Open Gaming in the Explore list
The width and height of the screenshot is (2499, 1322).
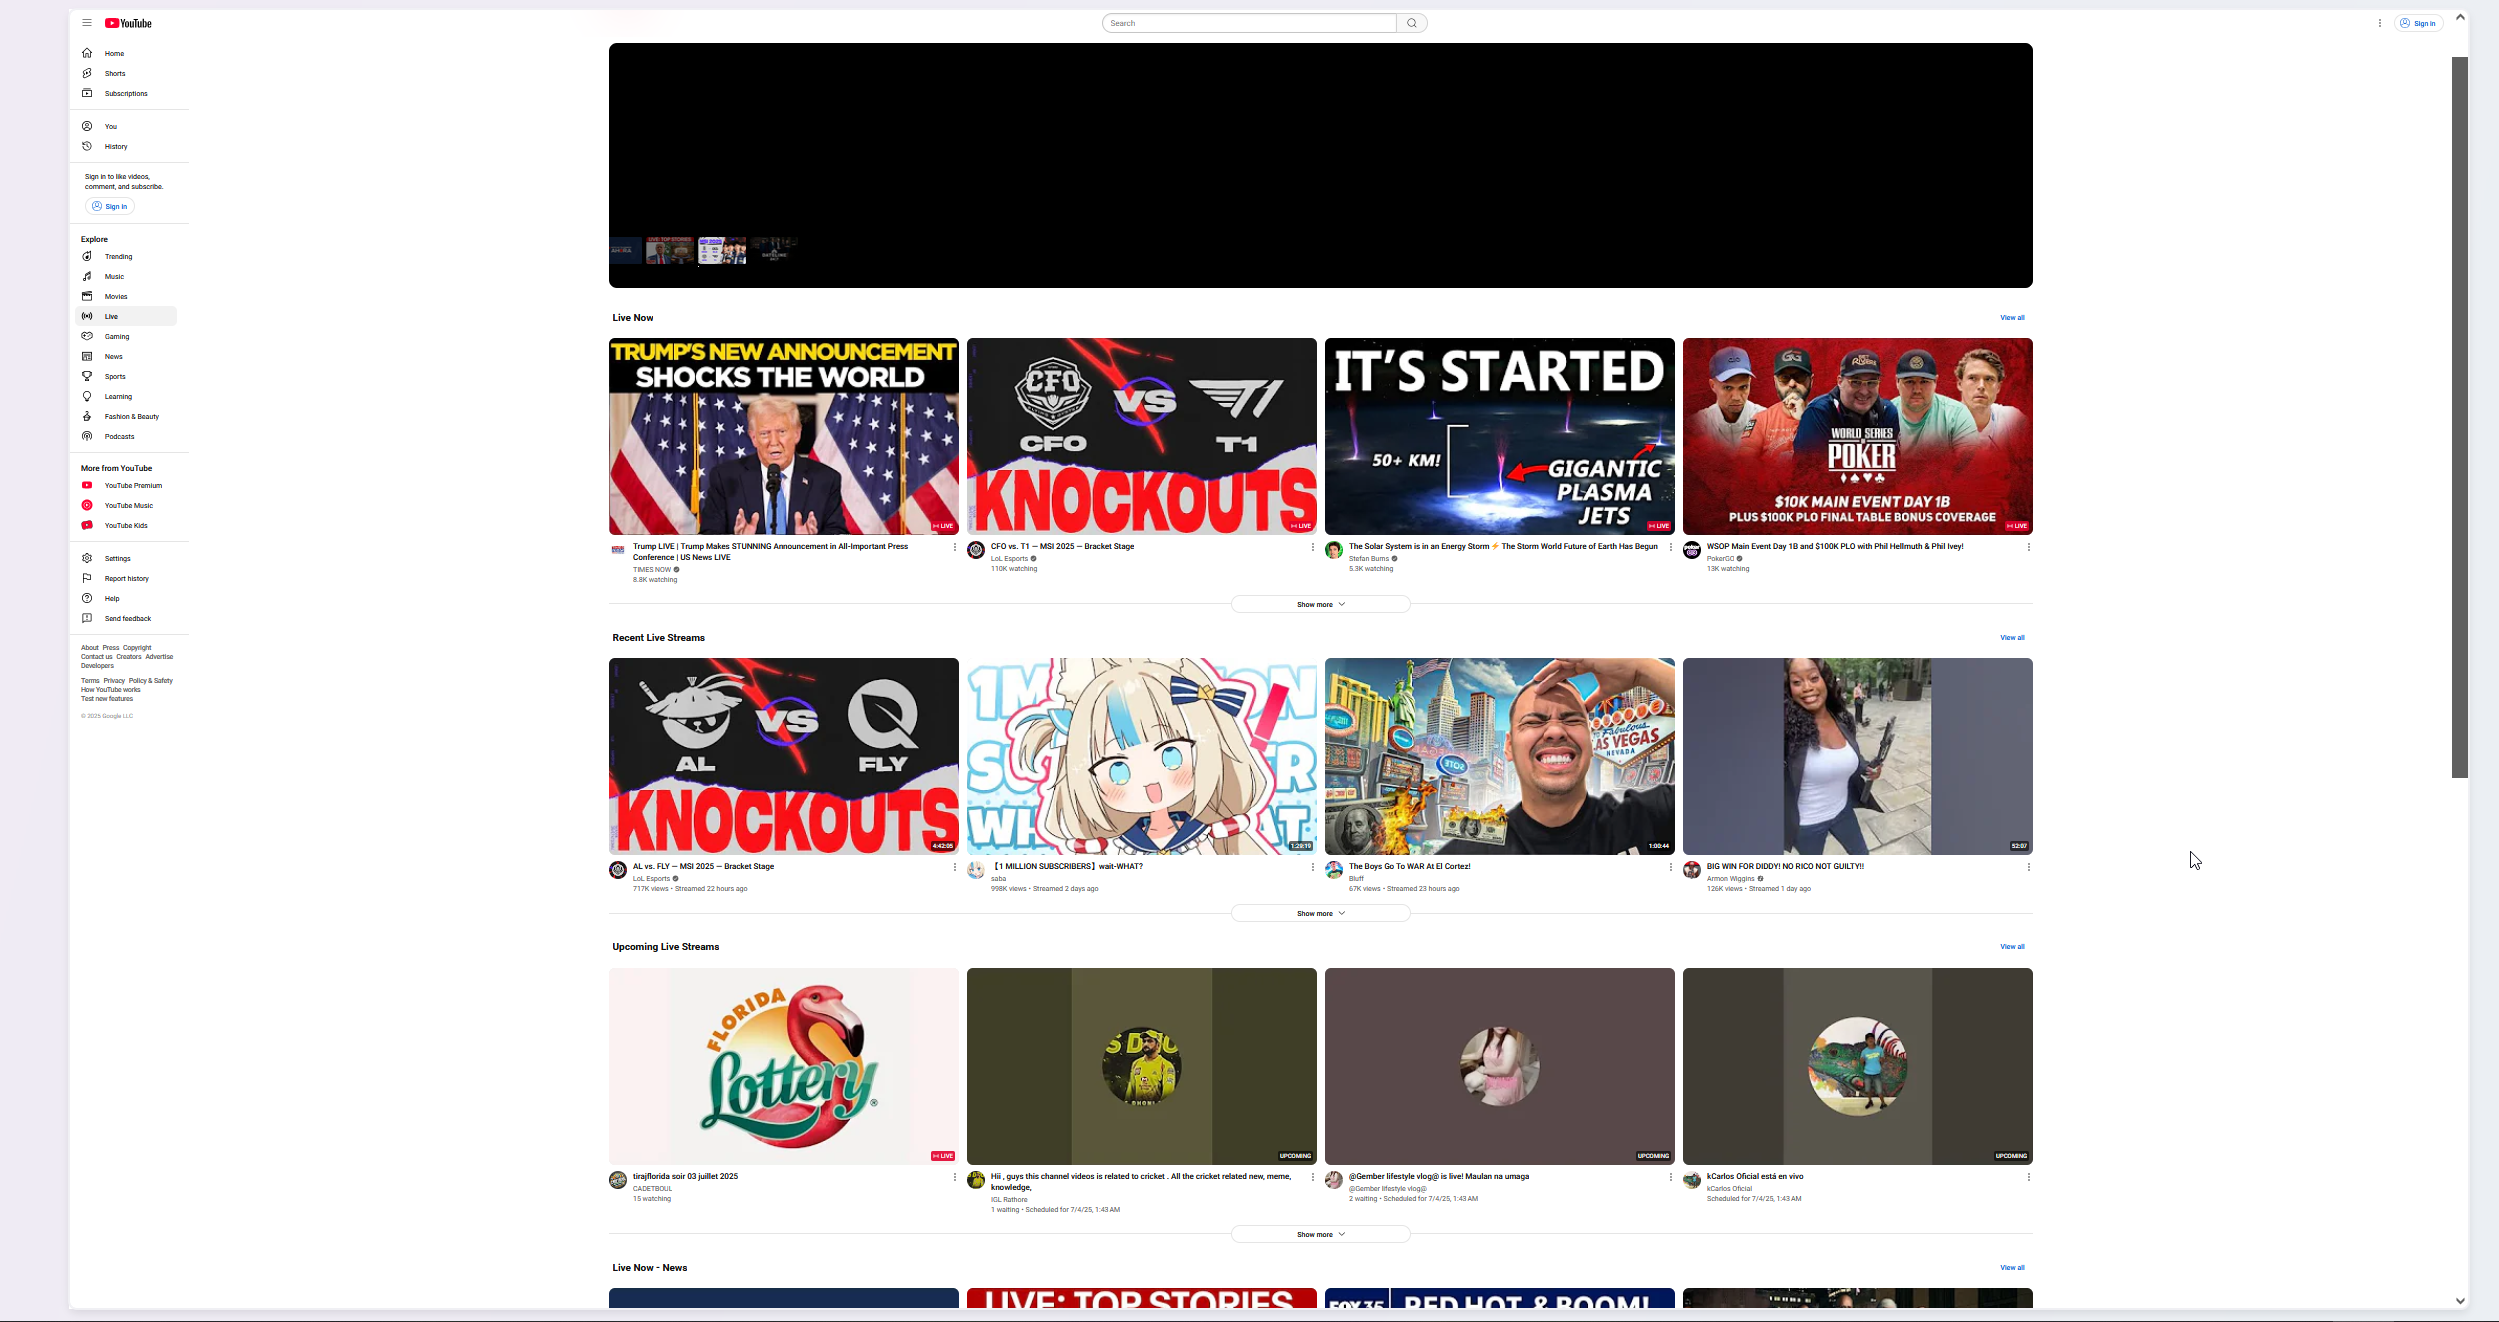(117, 337)
